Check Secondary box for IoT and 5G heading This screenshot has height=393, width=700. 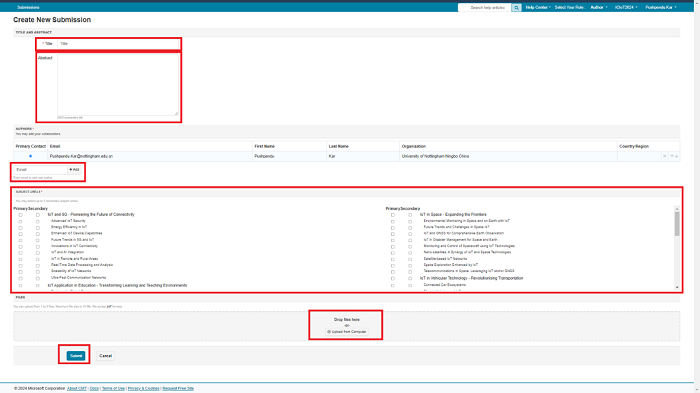point(38,215)
